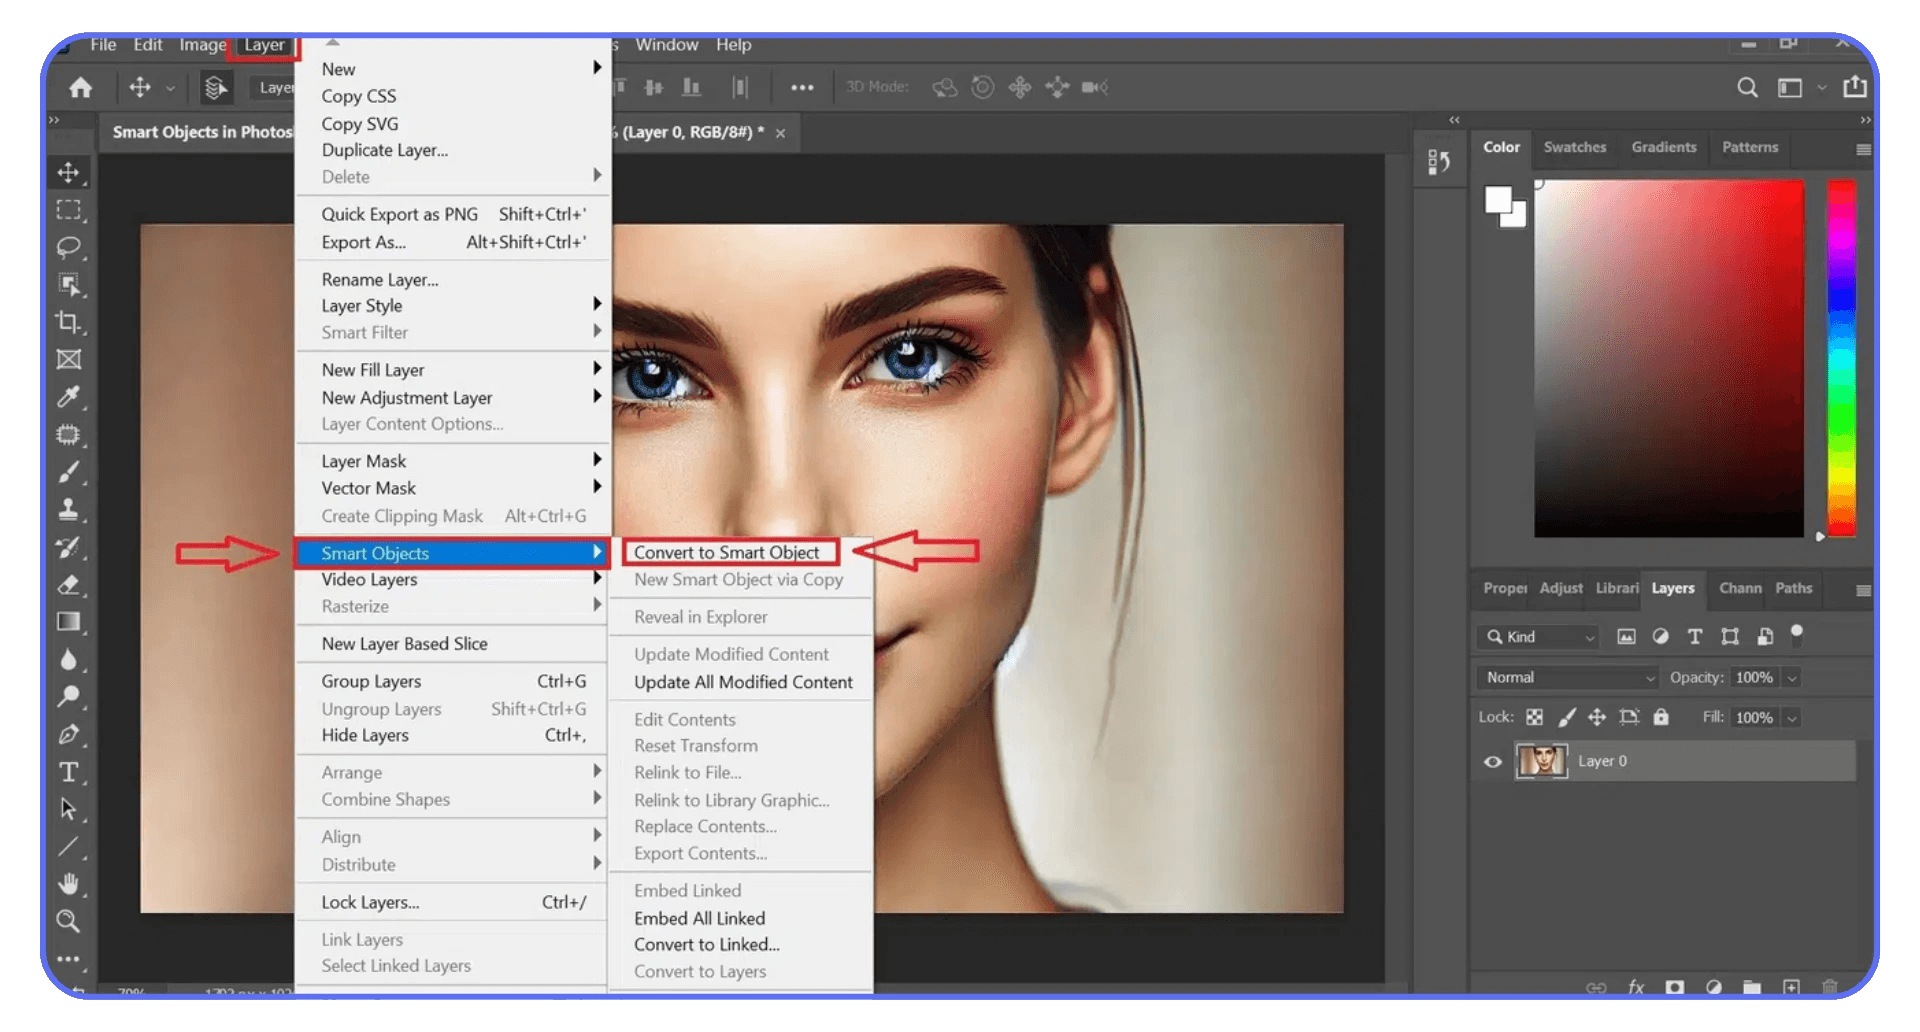Select the Horizontal Type tool
The image size is (1920, 1032).
pyautogui.click(x=69, y=771)
